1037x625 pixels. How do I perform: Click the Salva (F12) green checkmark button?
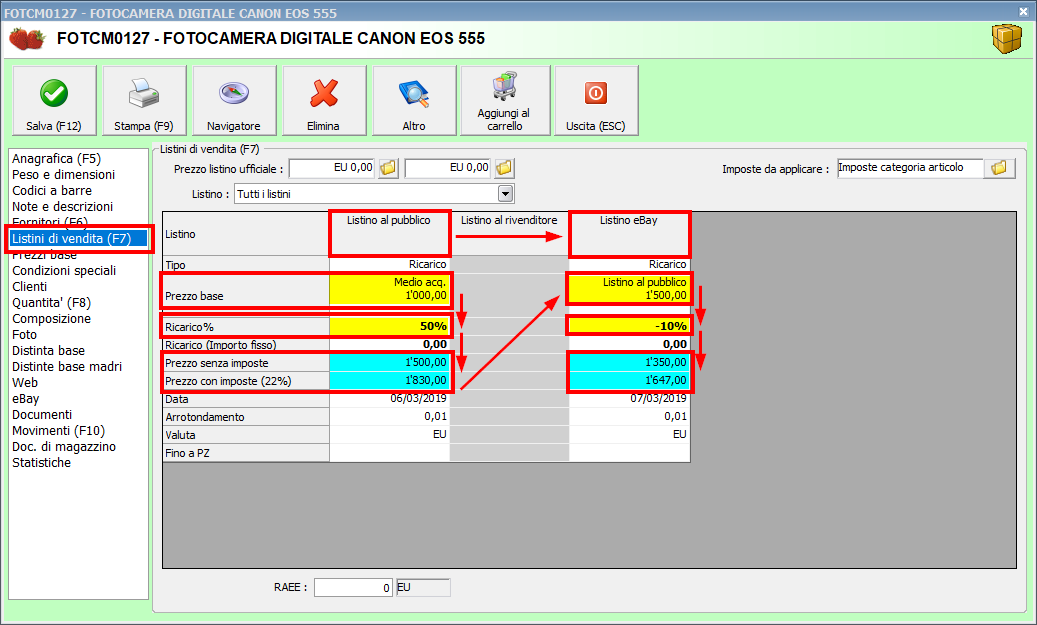point(54,101)
